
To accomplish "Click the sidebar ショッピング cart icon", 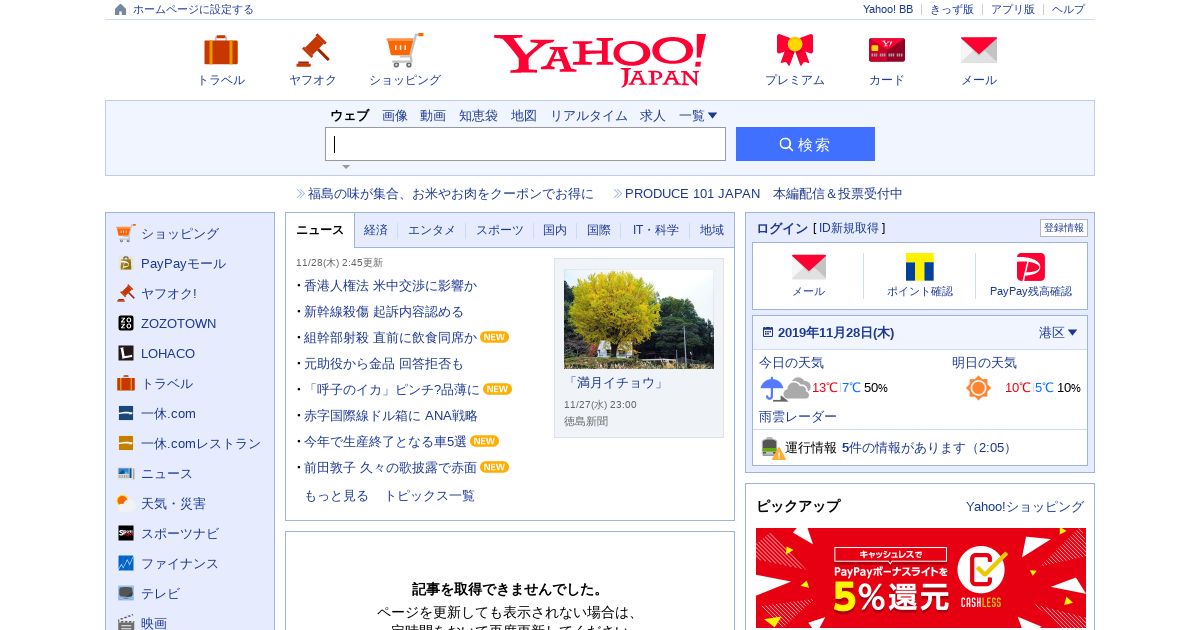I will click(x=125, y=233).
